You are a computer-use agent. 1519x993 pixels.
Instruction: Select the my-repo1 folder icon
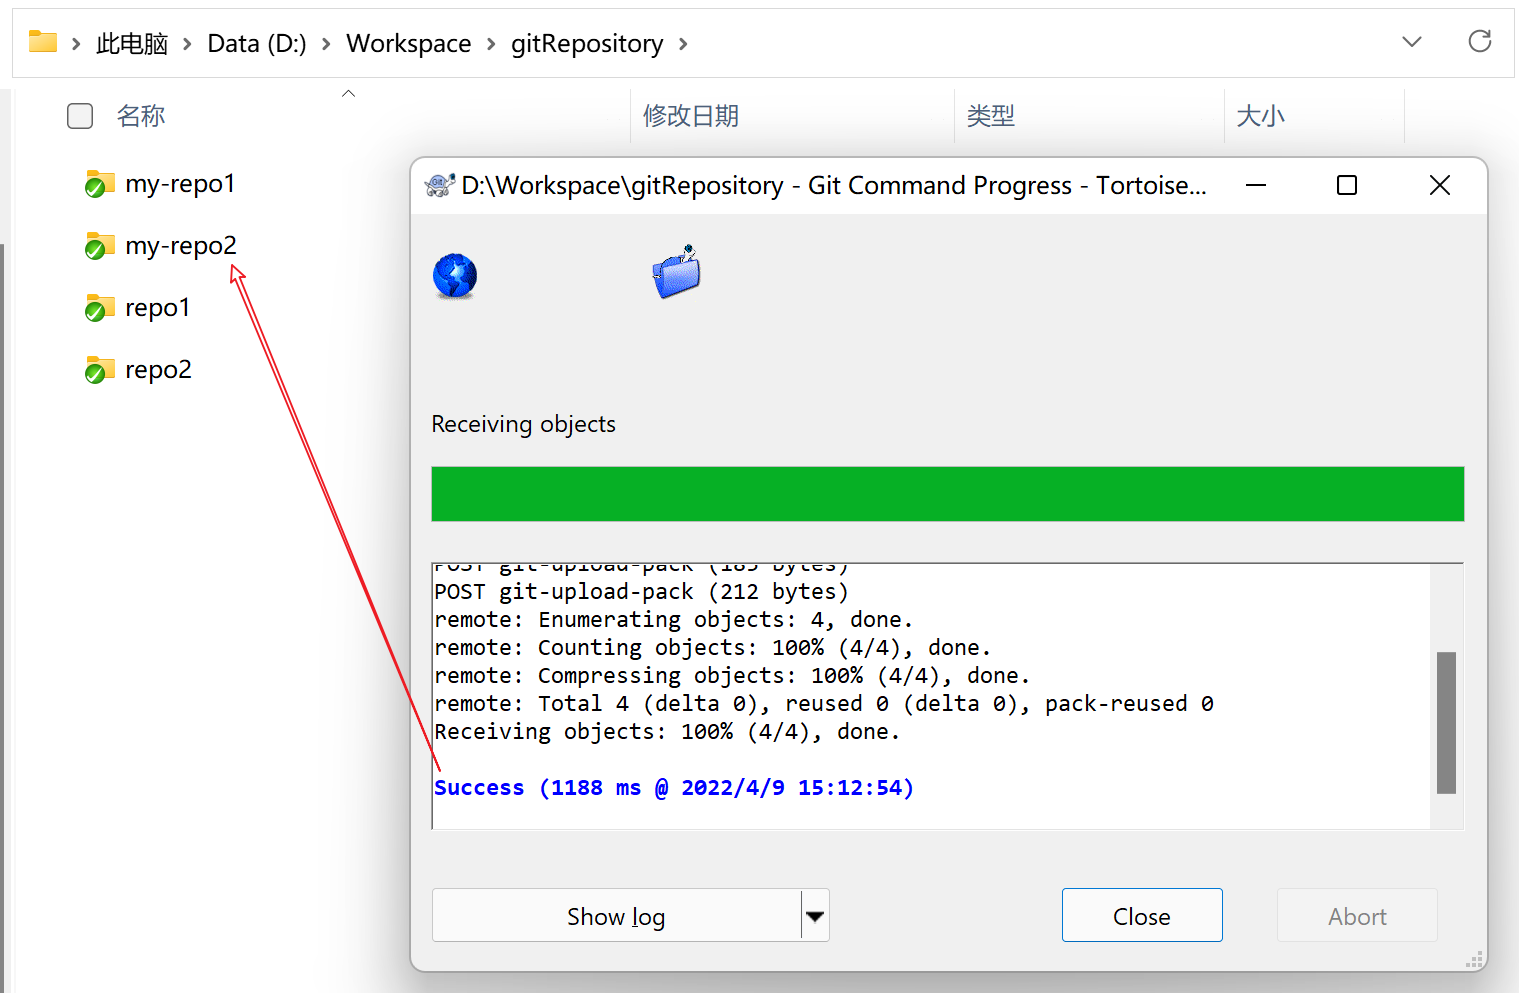[99, 184]
